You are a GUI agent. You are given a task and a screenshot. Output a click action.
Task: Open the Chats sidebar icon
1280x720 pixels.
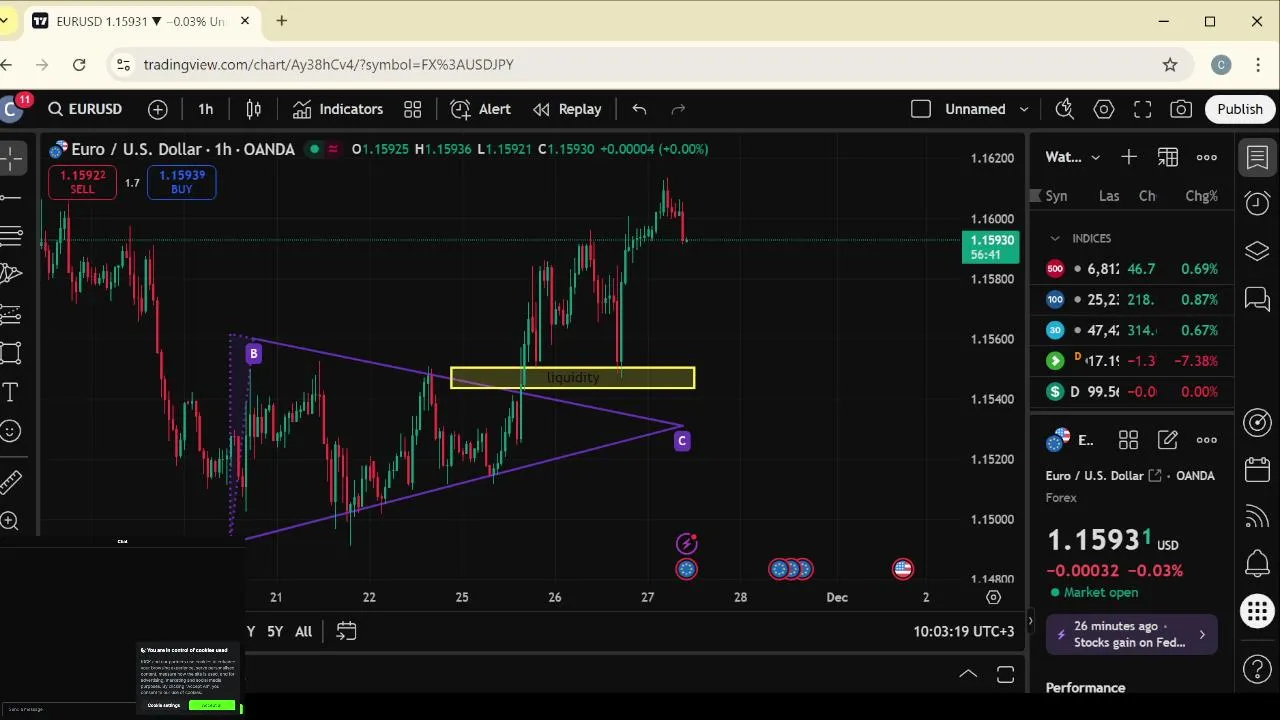click(x=1257, y=298)
